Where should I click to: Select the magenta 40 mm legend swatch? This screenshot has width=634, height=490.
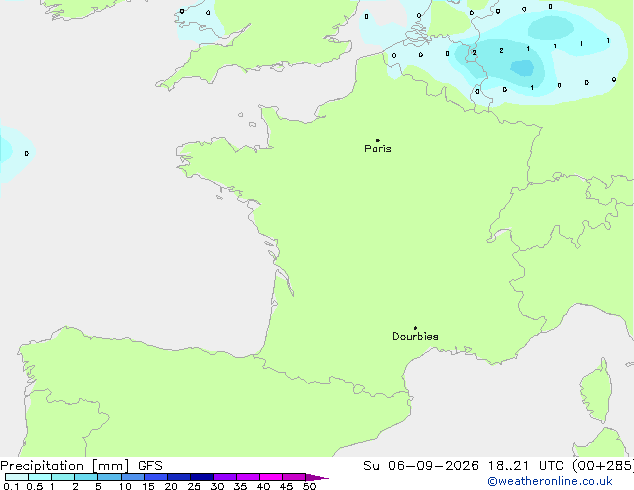point(271,477)
